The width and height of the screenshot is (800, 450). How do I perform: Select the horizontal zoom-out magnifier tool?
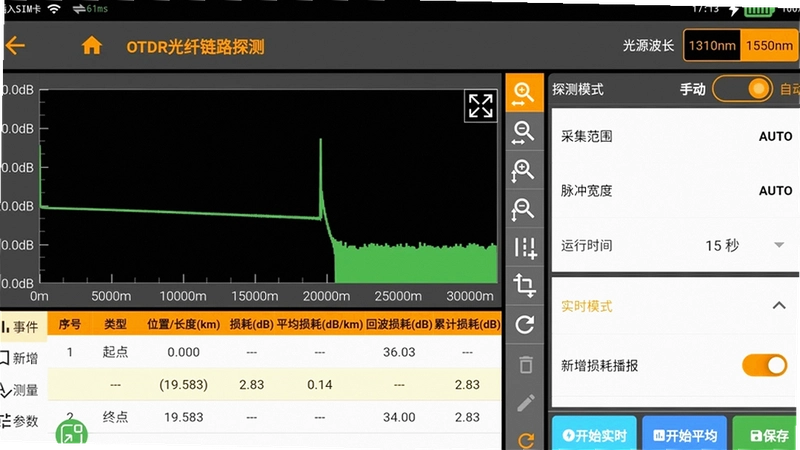coord(524,133)
